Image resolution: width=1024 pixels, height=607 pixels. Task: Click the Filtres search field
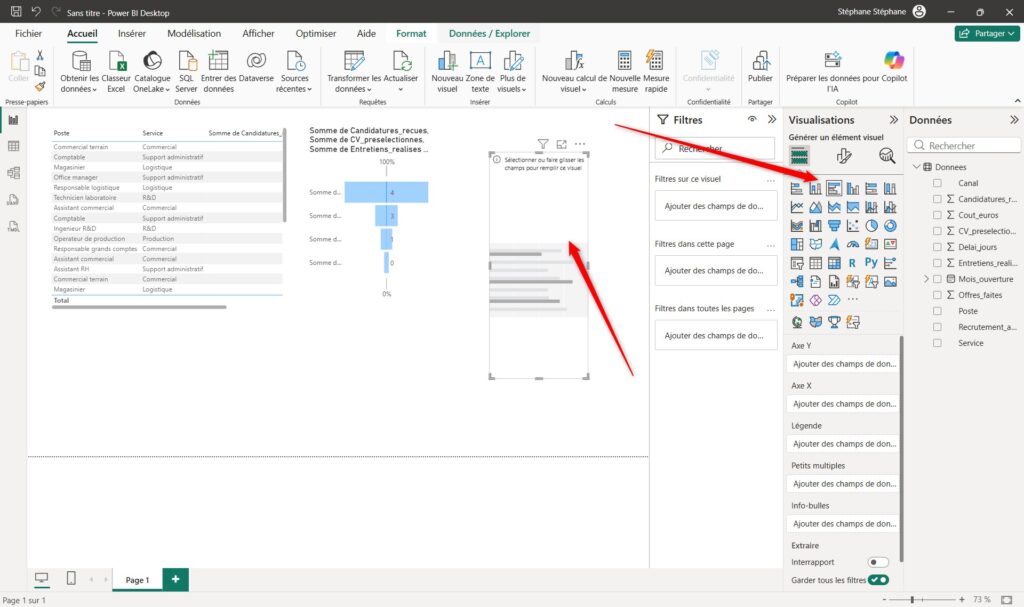(715, 148)
